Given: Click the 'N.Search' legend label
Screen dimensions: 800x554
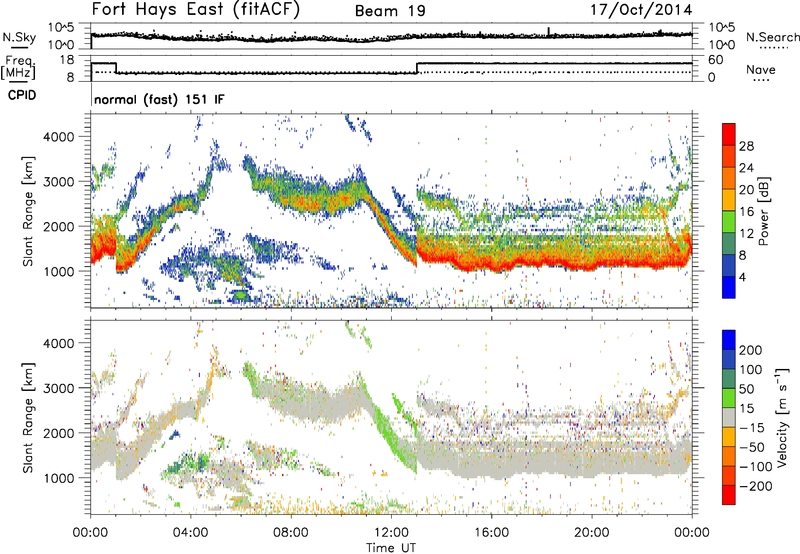Looking at the screenshot, I should pyautogui.click(x=772, y=37).
